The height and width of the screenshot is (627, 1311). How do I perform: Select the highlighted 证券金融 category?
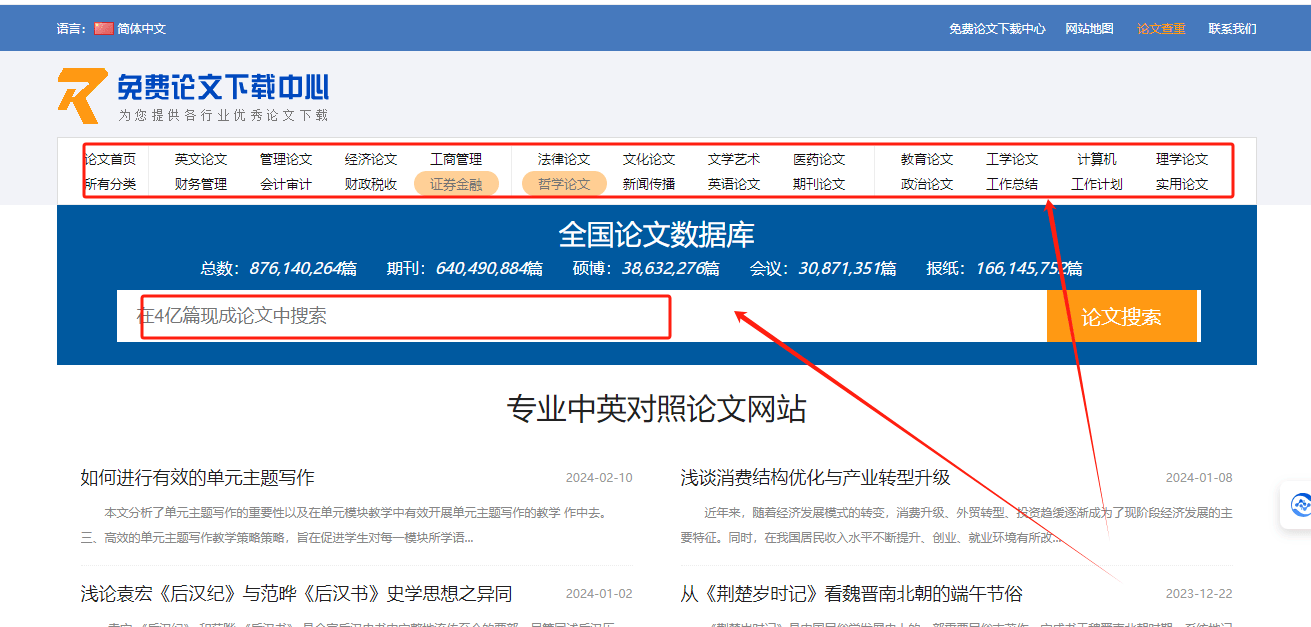click(x=457, y=184)
